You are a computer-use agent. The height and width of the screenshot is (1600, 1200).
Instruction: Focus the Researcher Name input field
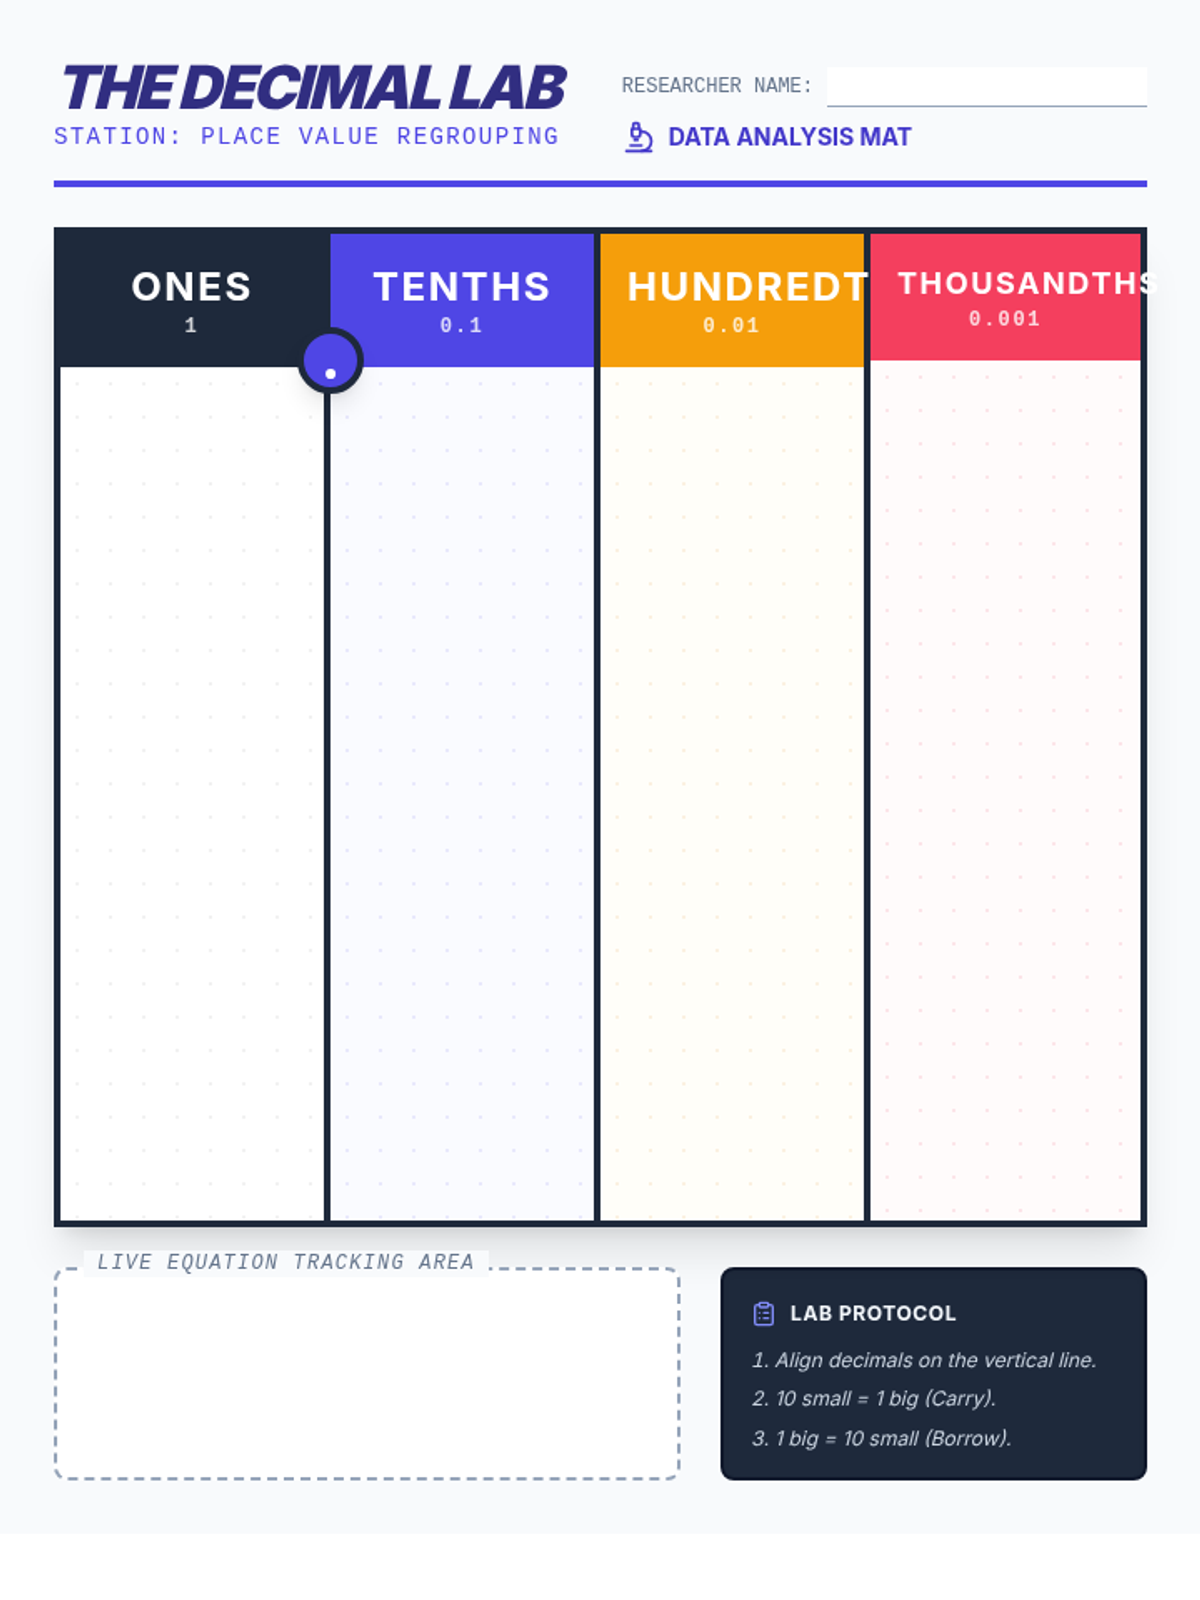click(986, 87)
